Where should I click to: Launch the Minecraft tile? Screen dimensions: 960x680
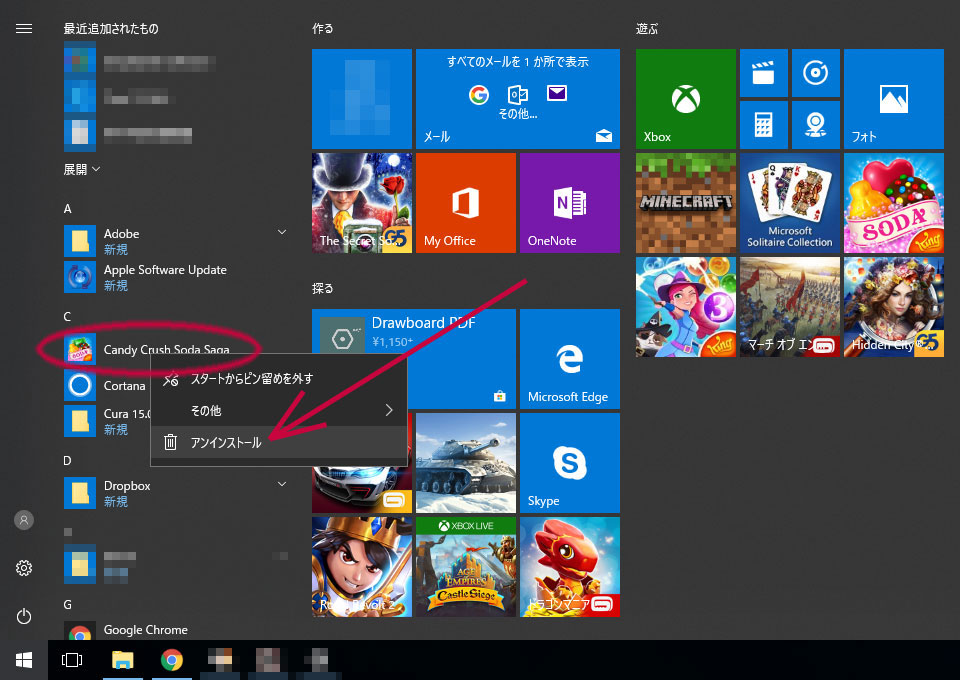click(x=686, y=203)
